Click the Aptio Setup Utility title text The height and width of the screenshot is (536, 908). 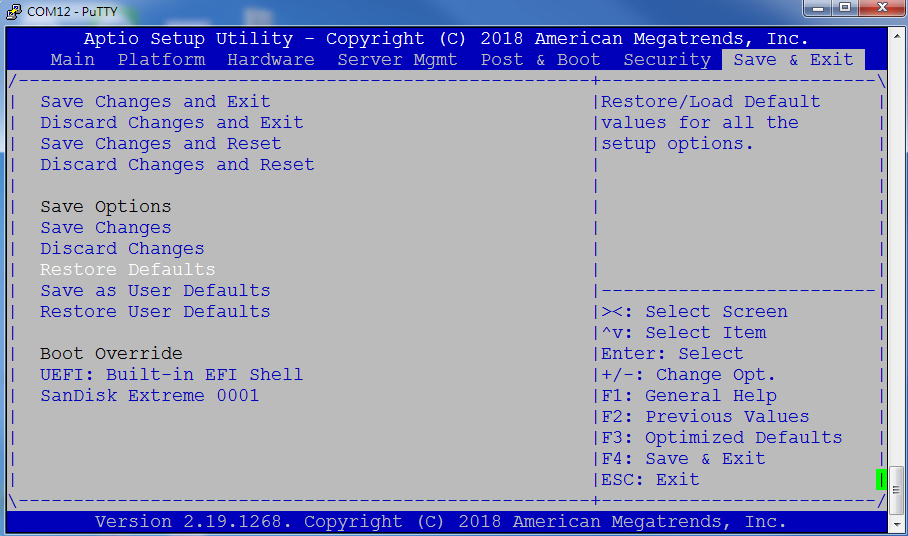coord(446,39)
